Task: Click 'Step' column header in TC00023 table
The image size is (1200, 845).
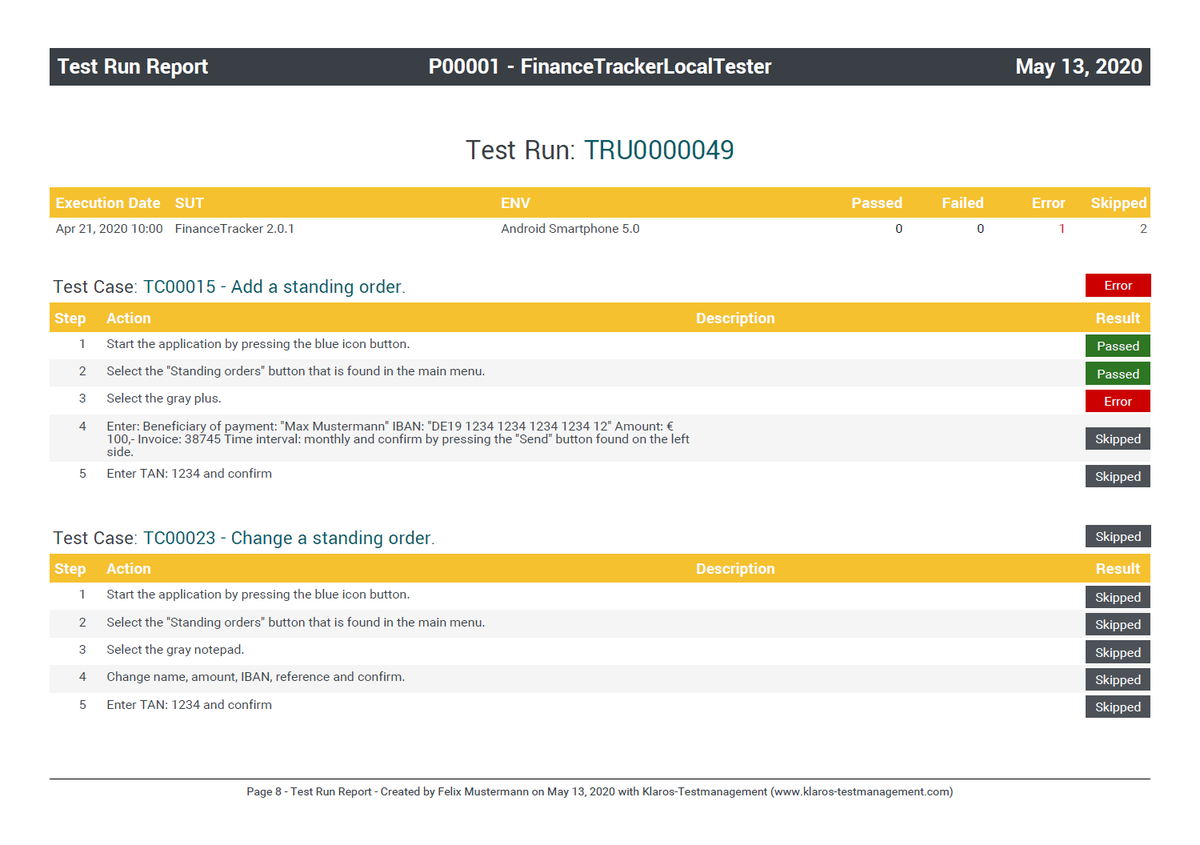Action: point(70,569)
